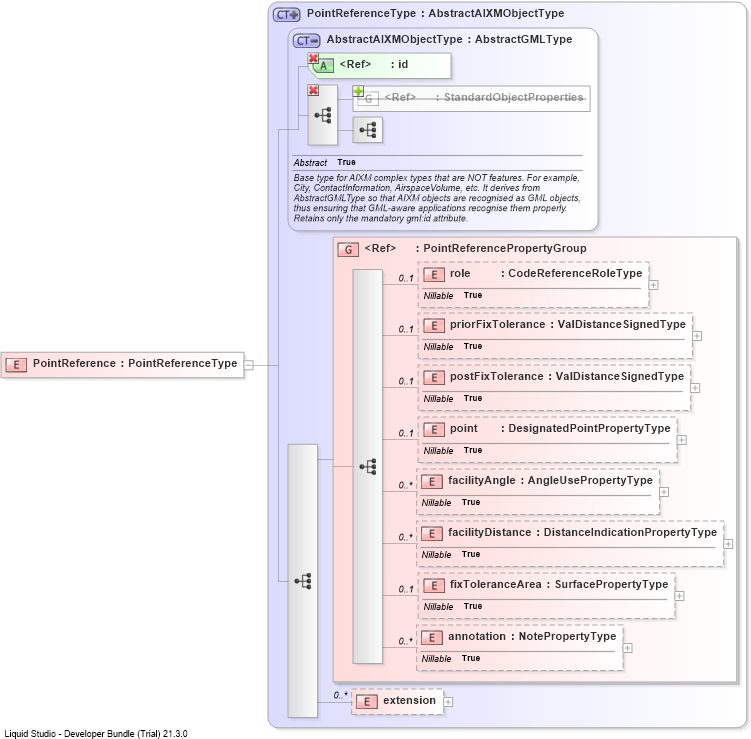Click the CT icon of PointReferenceType
Screen dimensions: 751x739
pyautogui.click(x=286, y=14)
